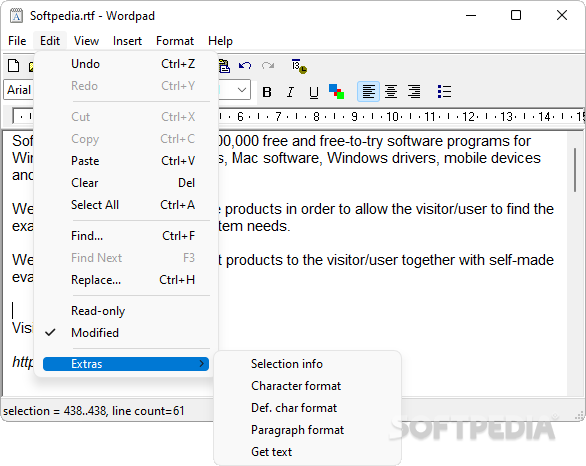Open the Arial font name combo box
The width and height of the screenshot is (586, 466).
tap(19, 90)
